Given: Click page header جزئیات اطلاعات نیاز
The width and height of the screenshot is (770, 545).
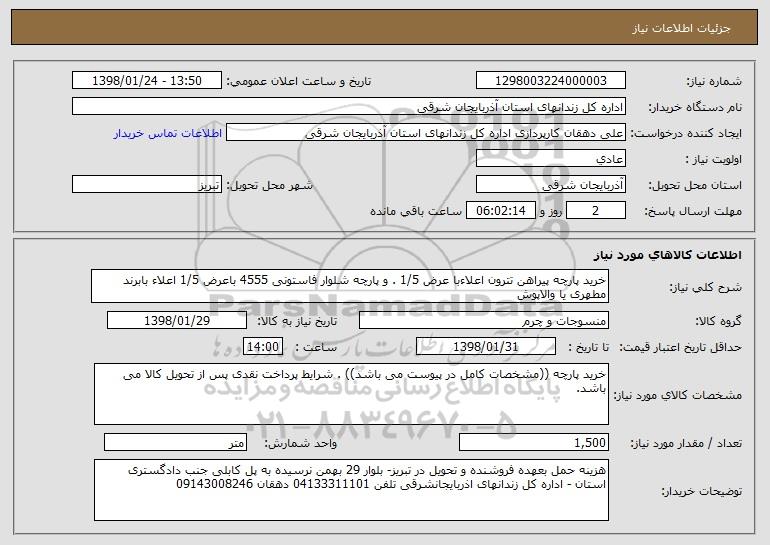Looking at the screenshot, I should pyautogui.click(x=681, y=28).
